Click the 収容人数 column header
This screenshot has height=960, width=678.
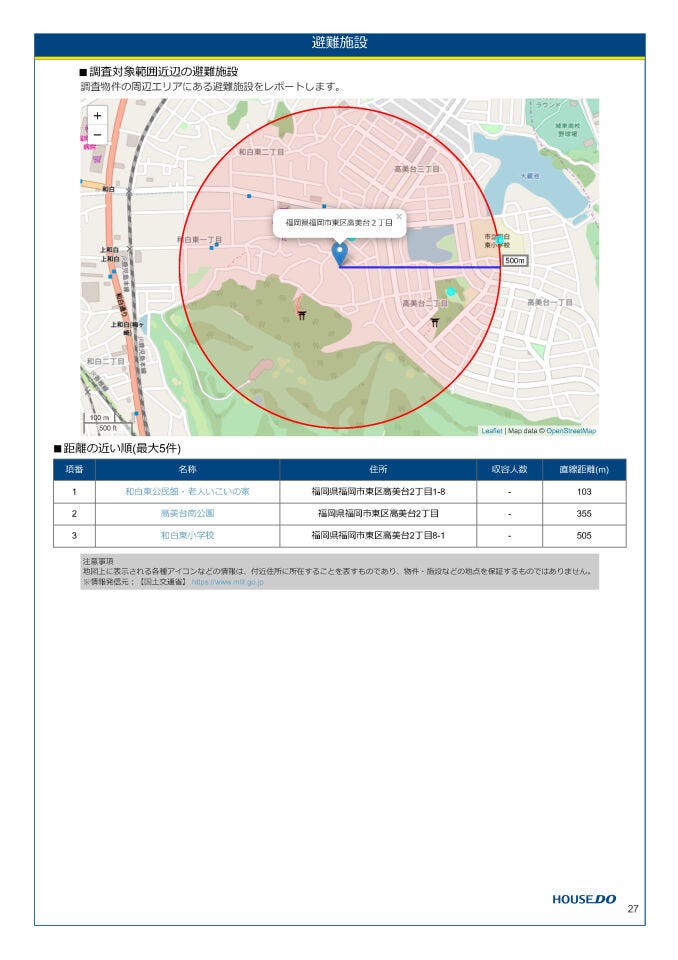pos(509,469)
